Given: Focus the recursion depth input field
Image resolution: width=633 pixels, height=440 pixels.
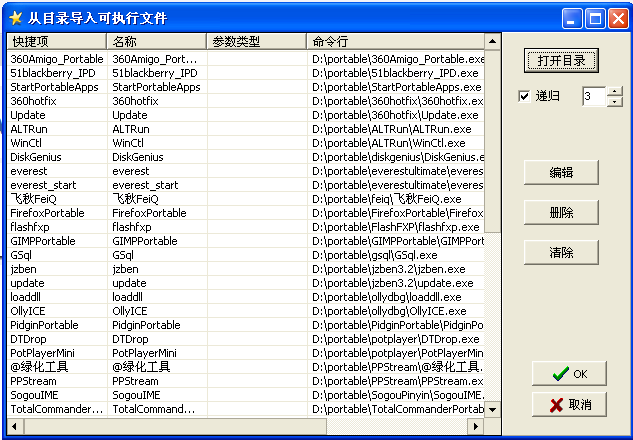Looking at the screenshot, I should pyautogui.click(x=594, y=96).
